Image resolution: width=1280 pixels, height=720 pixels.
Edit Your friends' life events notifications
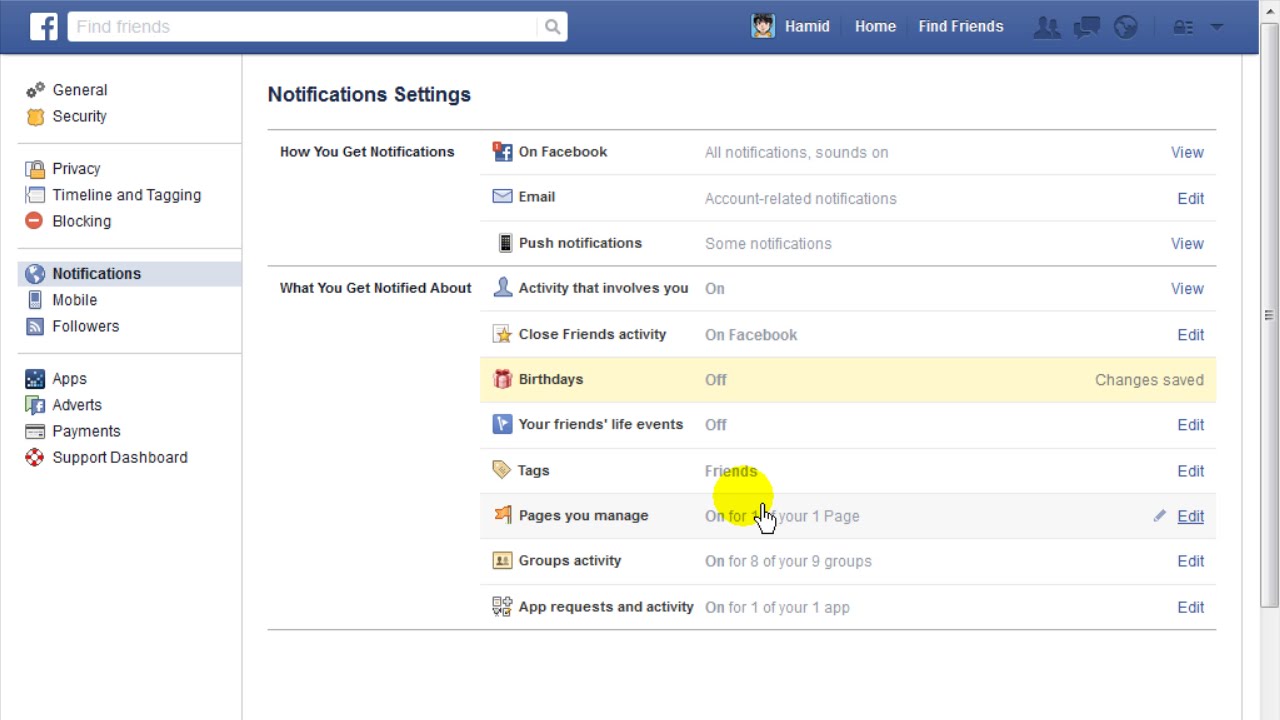pos(1190,425)
